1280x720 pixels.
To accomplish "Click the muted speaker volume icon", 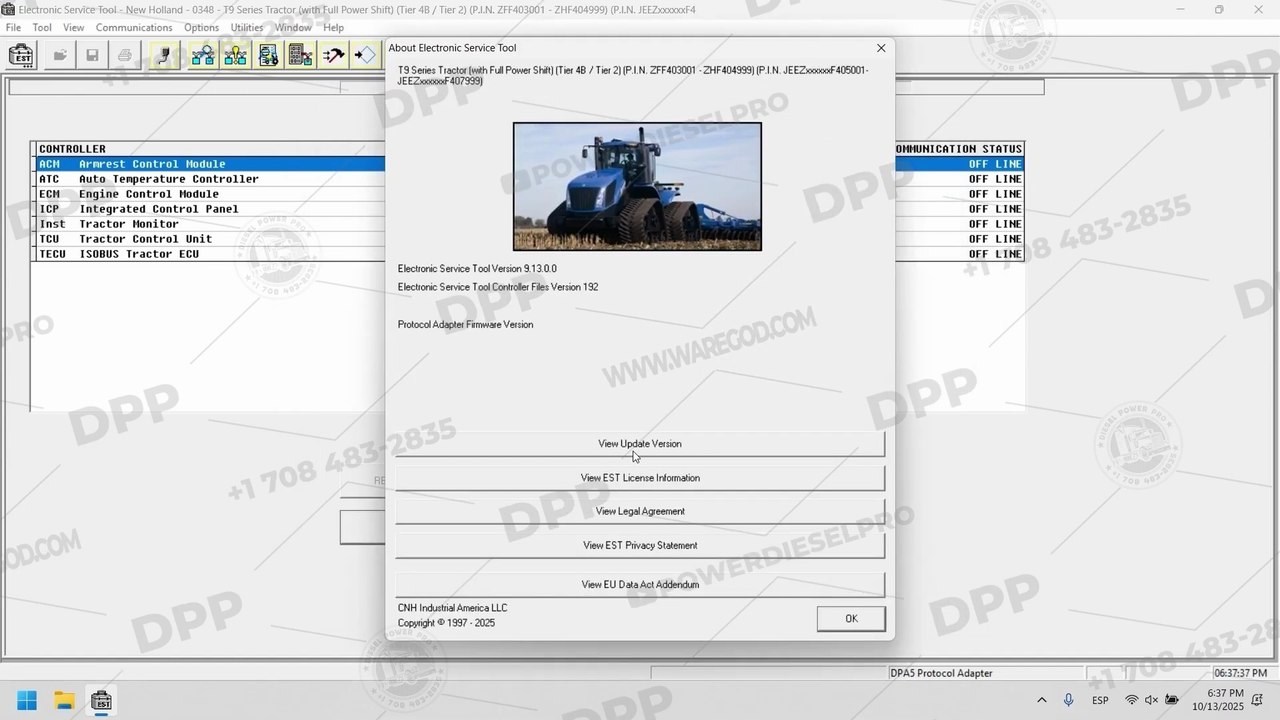I will pyautogui.click(x=1152, y=700).
